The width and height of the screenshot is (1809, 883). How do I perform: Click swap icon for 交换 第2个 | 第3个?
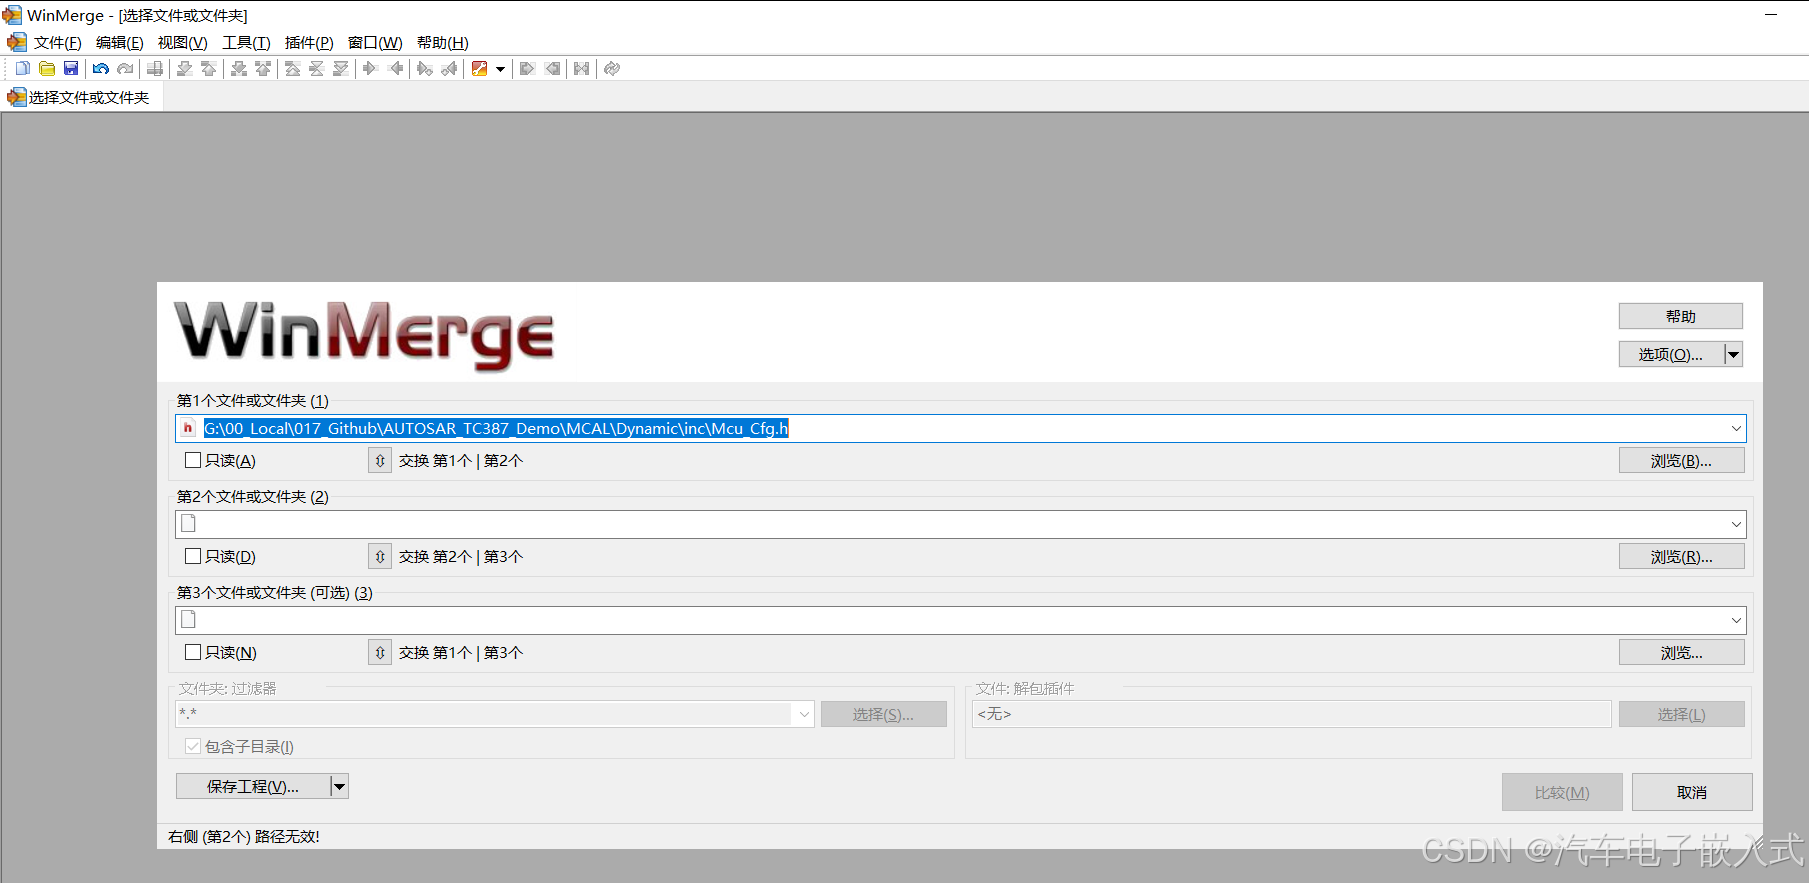point(380,556)
